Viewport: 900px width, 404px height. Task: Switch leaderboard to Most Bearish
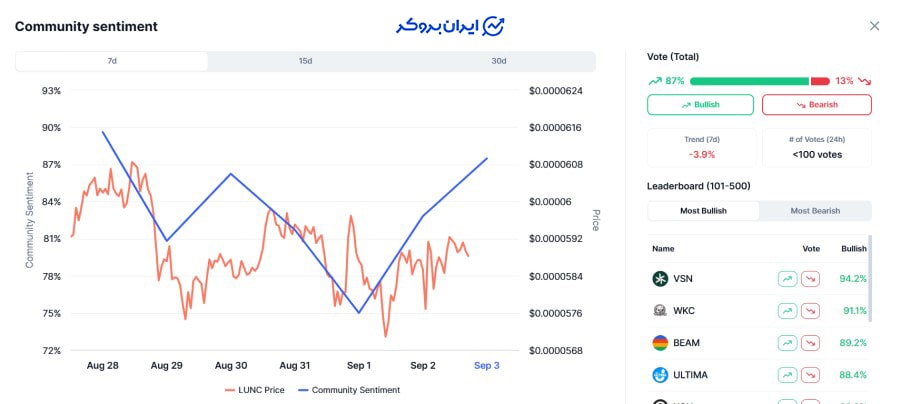pos(815,211)
